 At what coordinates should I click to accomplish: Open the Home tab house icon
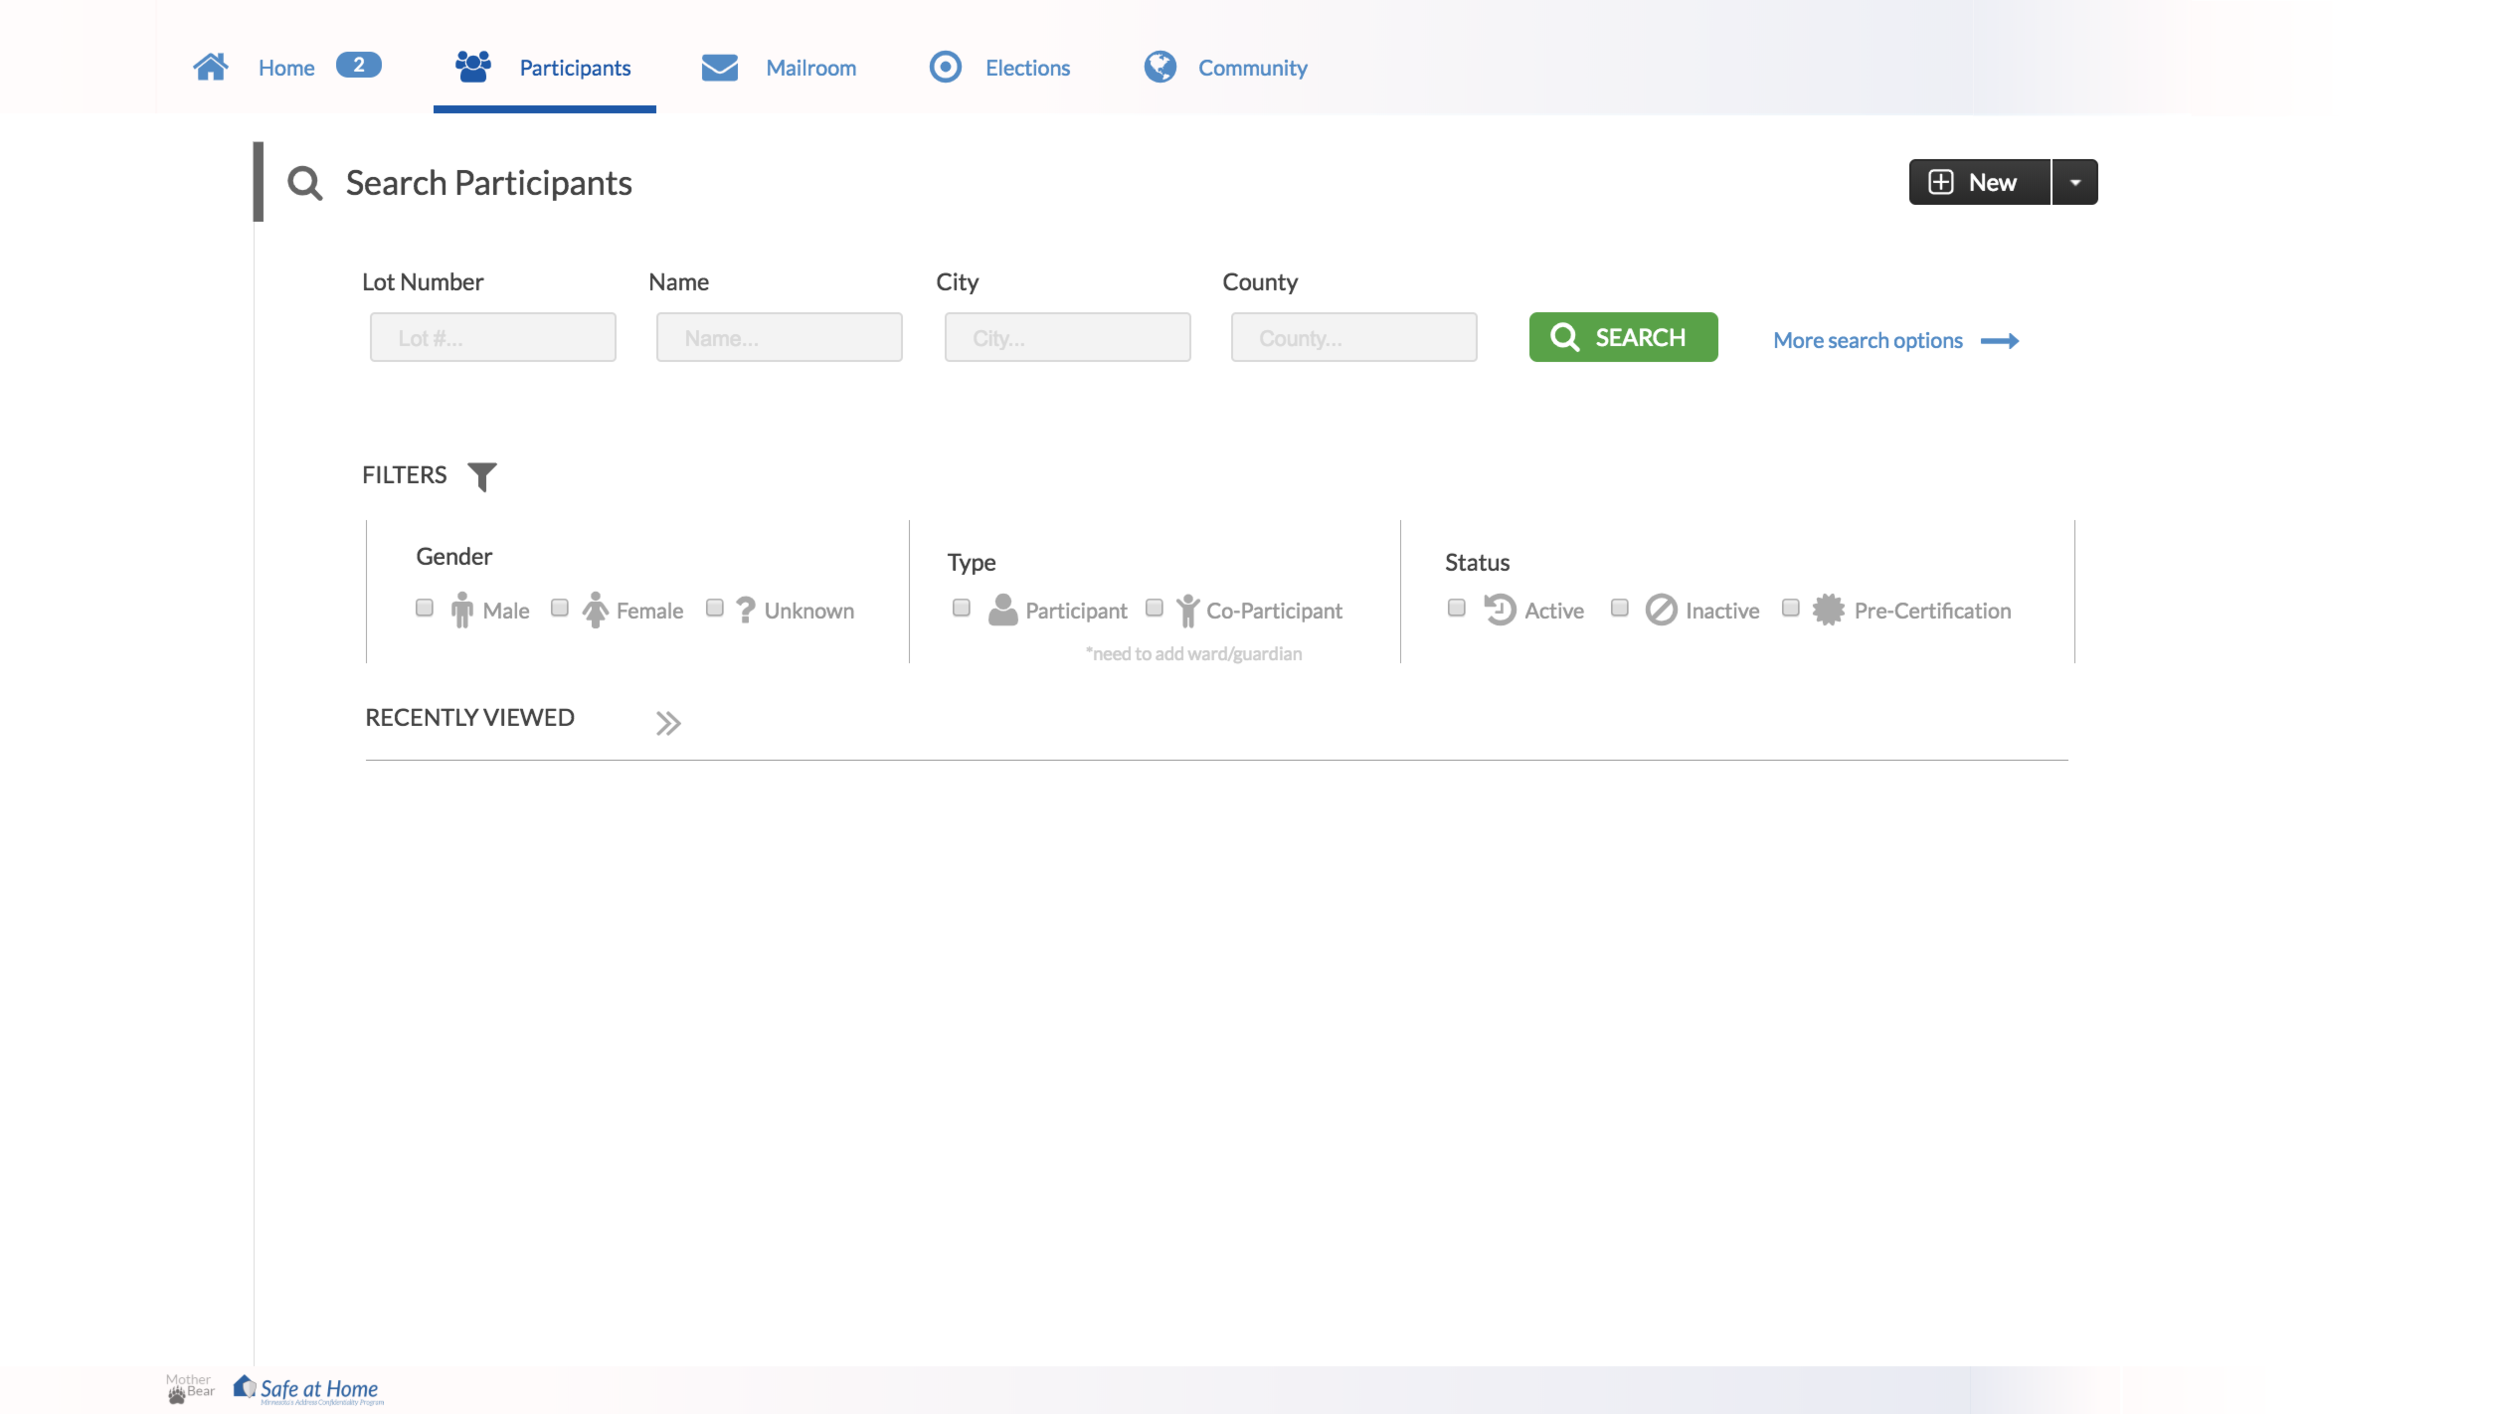210,66
